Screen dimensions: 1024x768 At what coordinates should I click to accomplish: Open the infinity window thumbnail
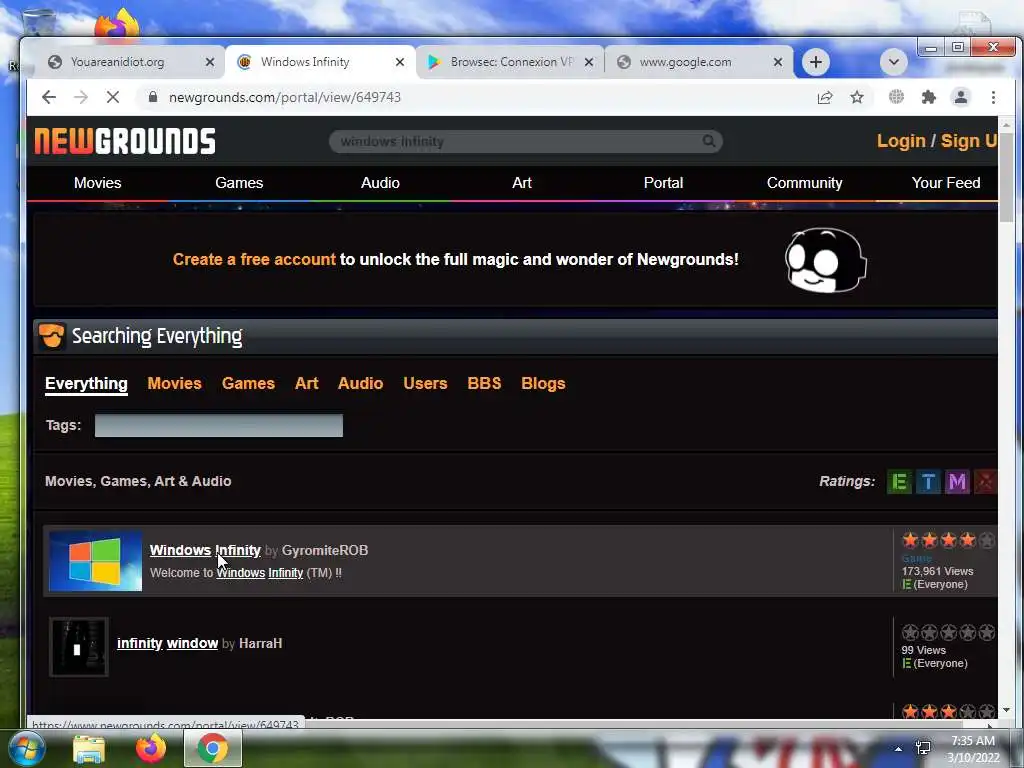click(x=78, y=647)
